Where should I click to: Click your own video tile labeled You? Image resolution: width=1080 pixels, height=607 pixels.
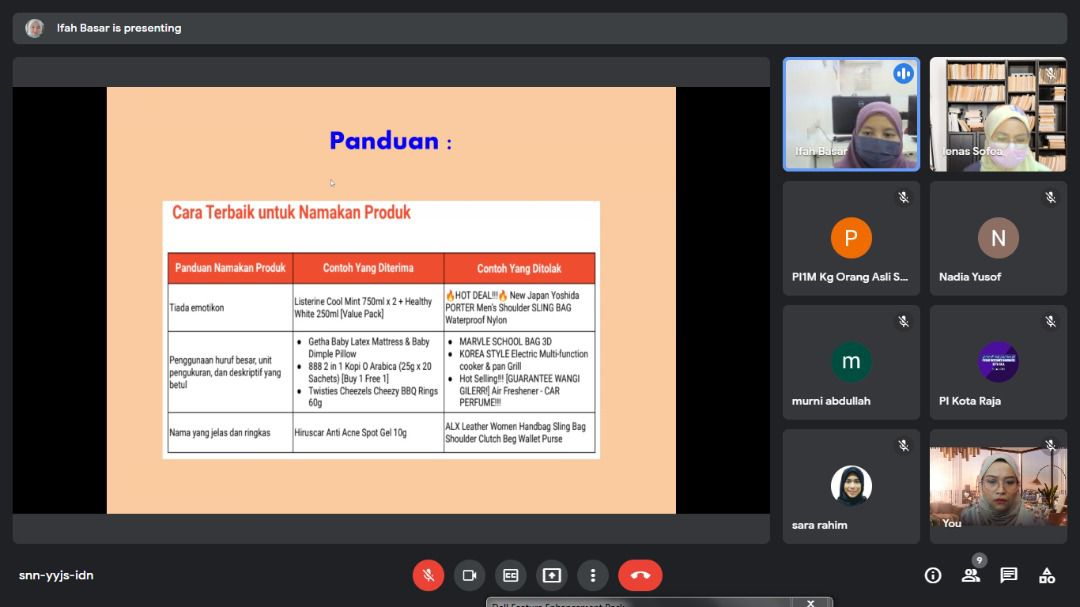(x=998, y=487)
